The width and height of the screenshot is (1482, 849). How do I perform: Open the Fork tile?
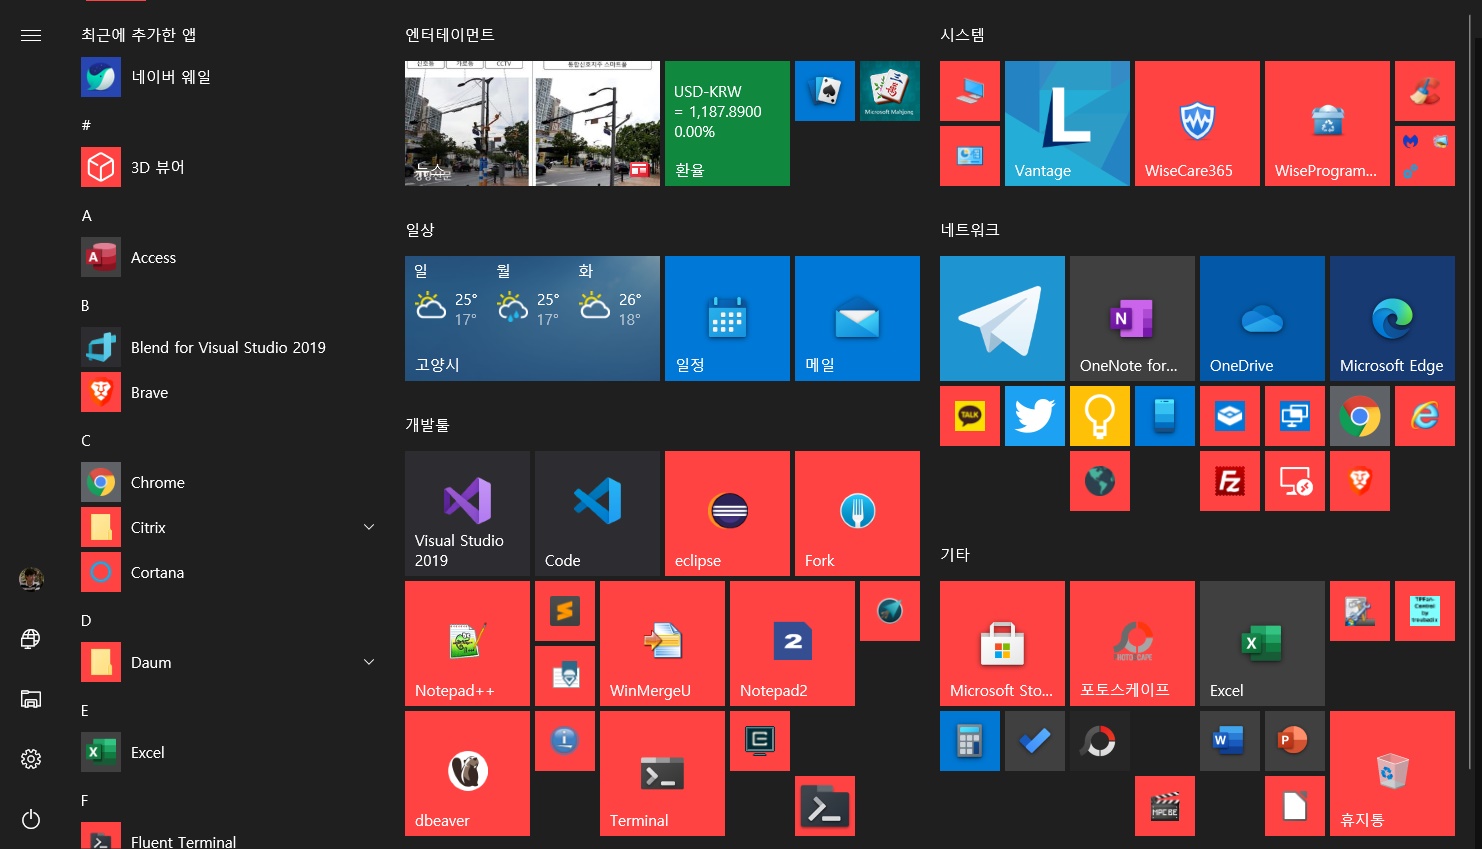point(857,513)
